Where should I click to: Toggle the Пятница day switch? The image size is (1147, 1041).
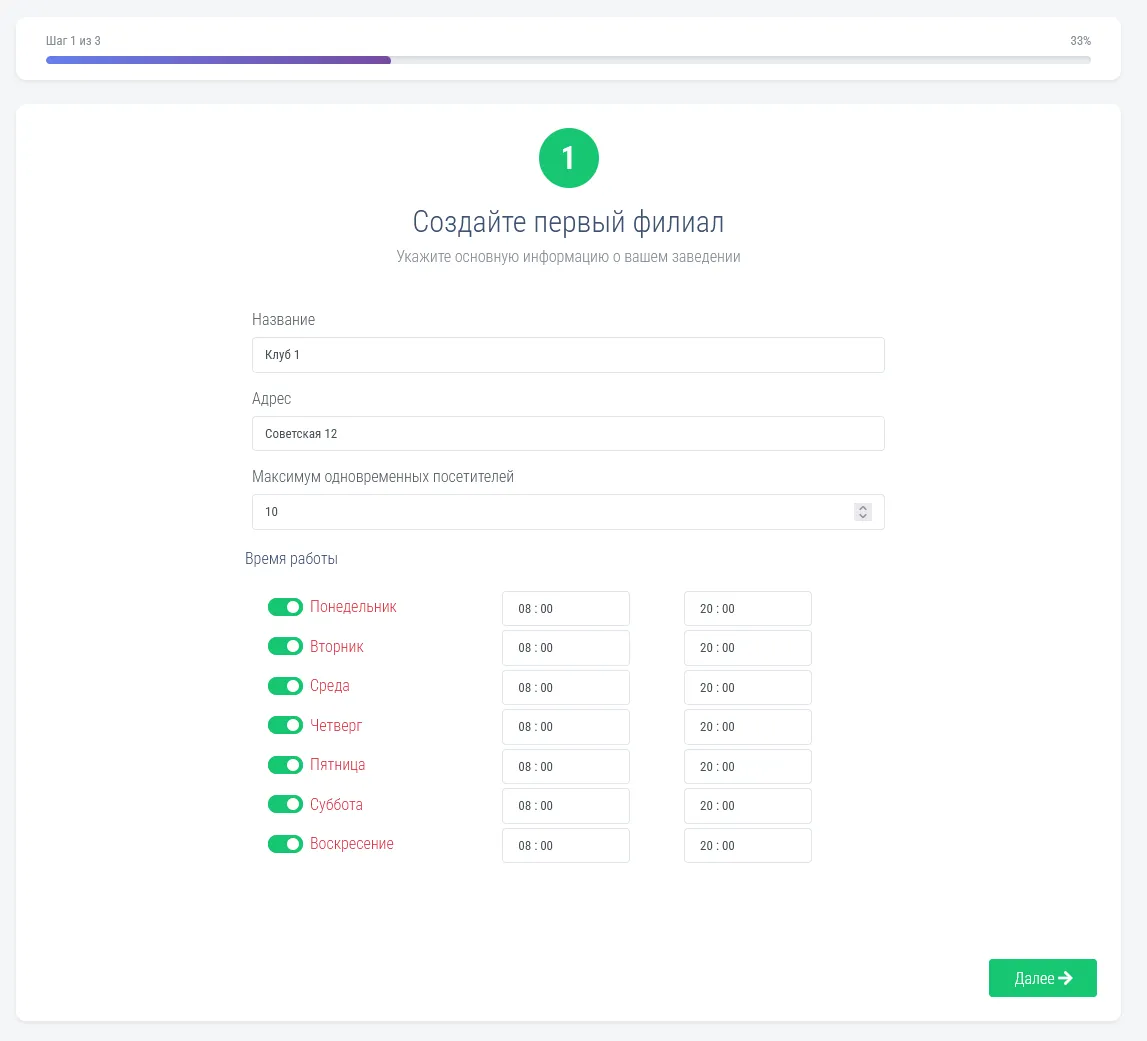point(285,765)
